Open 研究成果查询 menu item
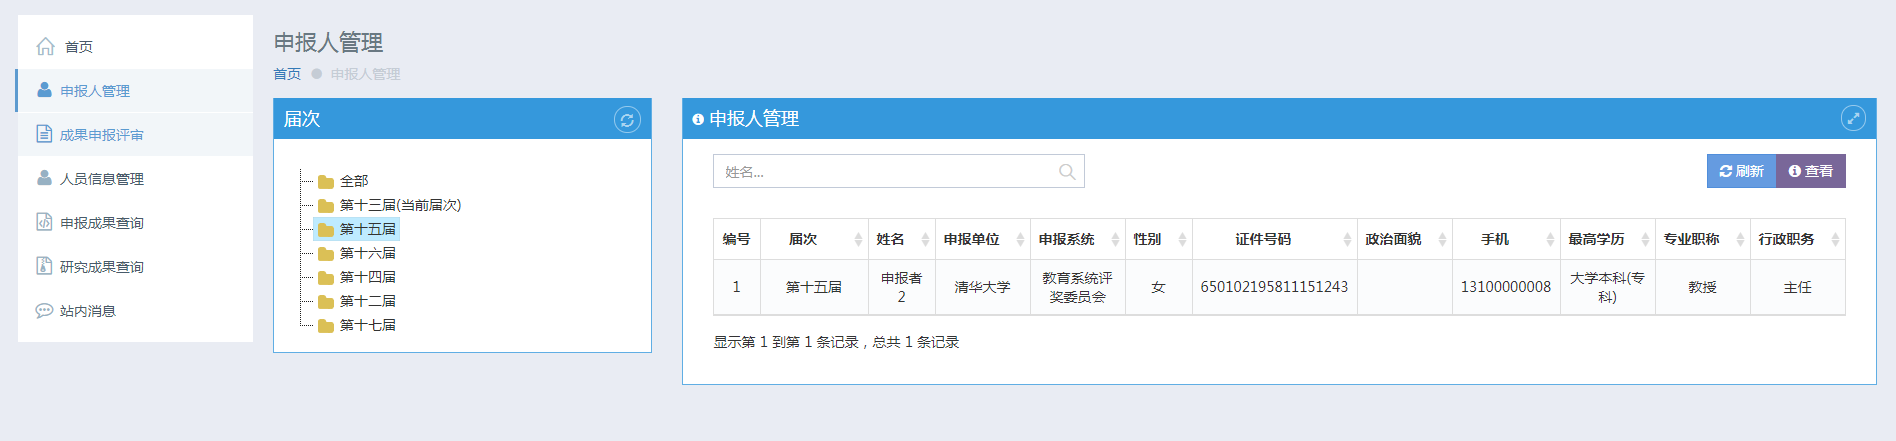This screenshot has height=441, width=1896. pos(135,266)
